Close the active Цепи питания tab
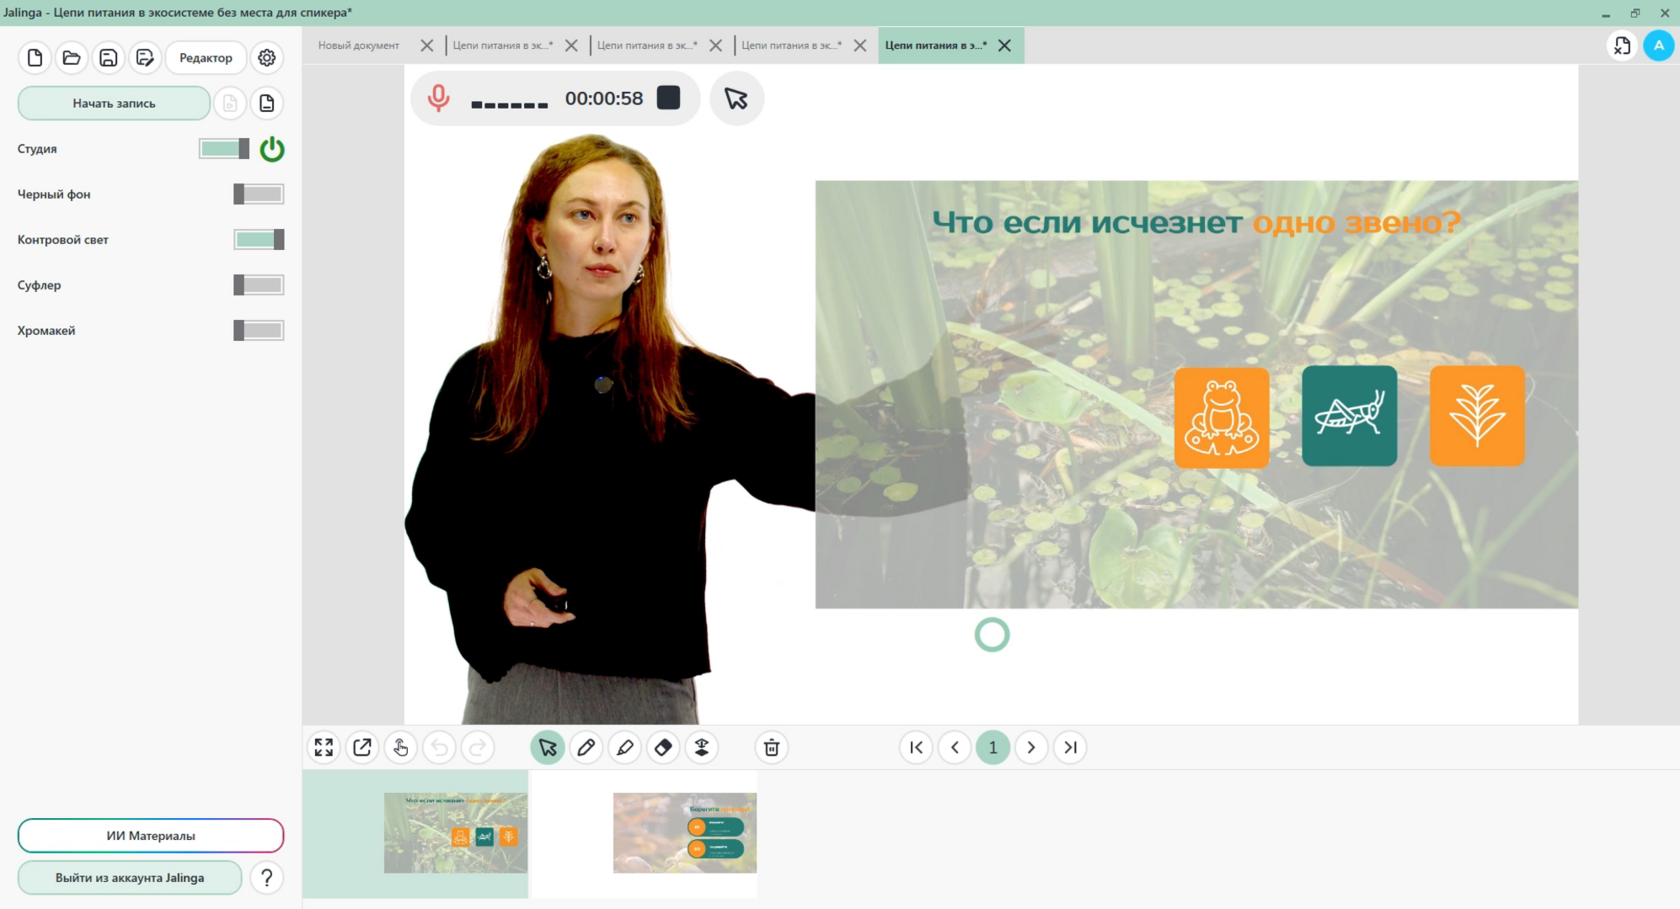Viewport: 1680px width, 909px height. [1005, 45]
